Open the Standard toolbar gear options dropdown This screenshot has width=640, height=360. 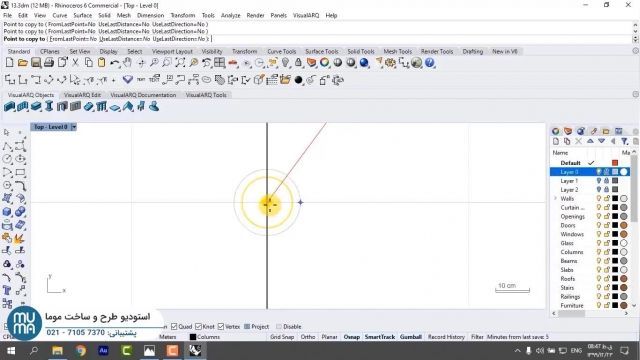(x=636, y=51)
